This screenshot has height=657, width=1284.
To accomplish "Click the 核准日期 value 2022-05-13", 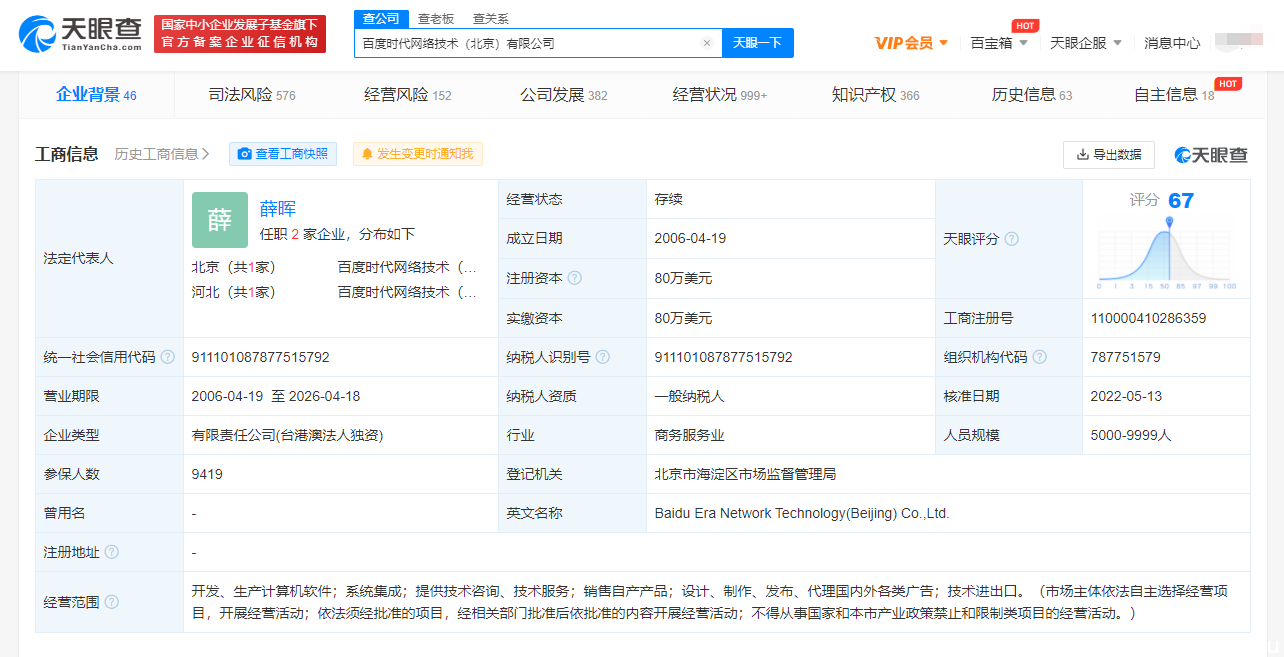I will (x=1126, y=396).
